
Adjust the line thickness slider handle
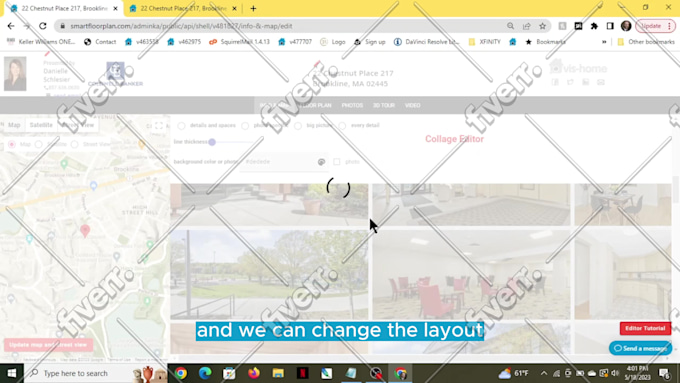(212, 142)
